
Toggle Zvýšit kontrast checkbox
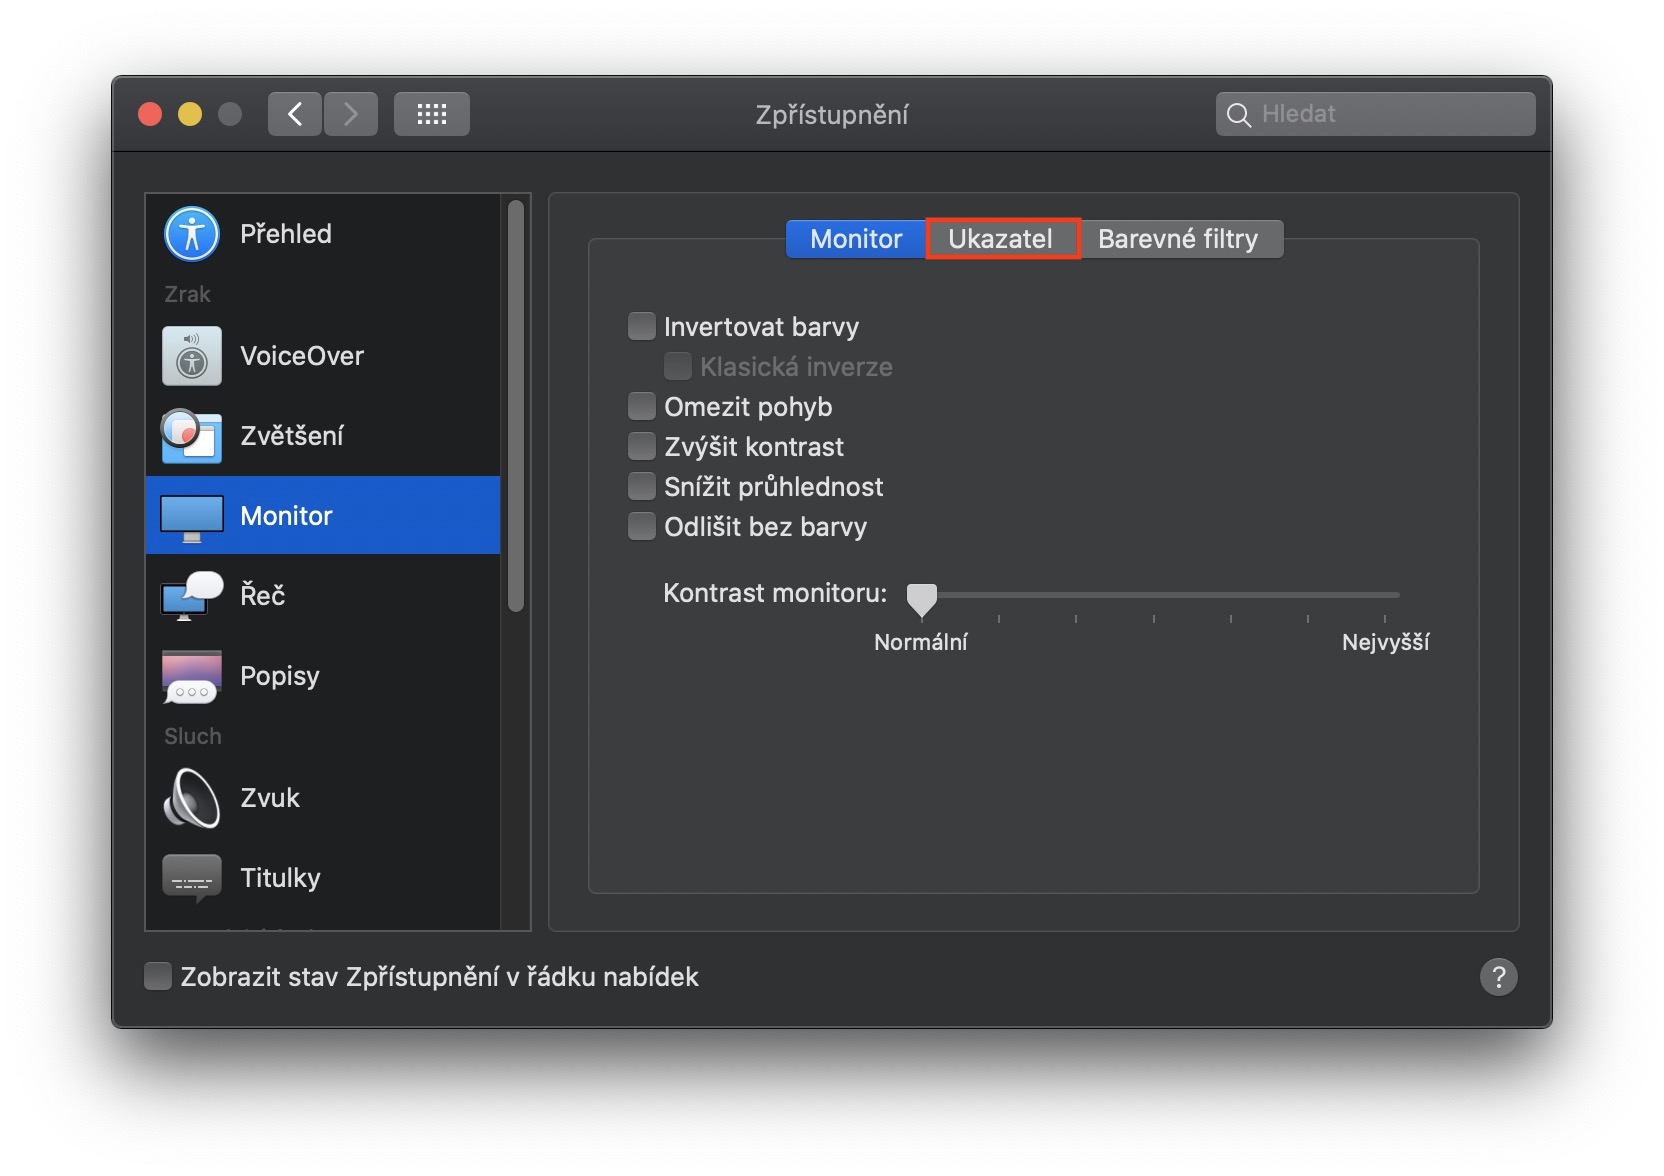coord(642,446)
